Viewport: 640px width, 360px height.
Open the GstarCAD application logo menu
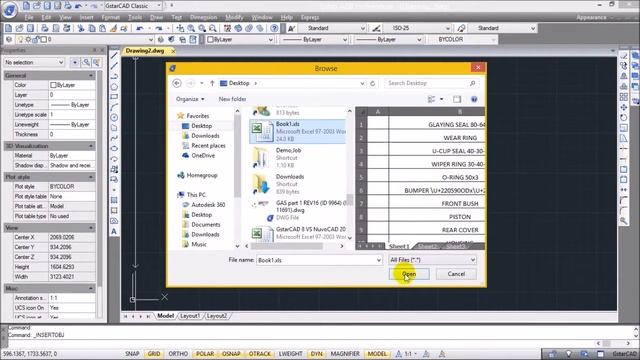[x=9, y=10]
